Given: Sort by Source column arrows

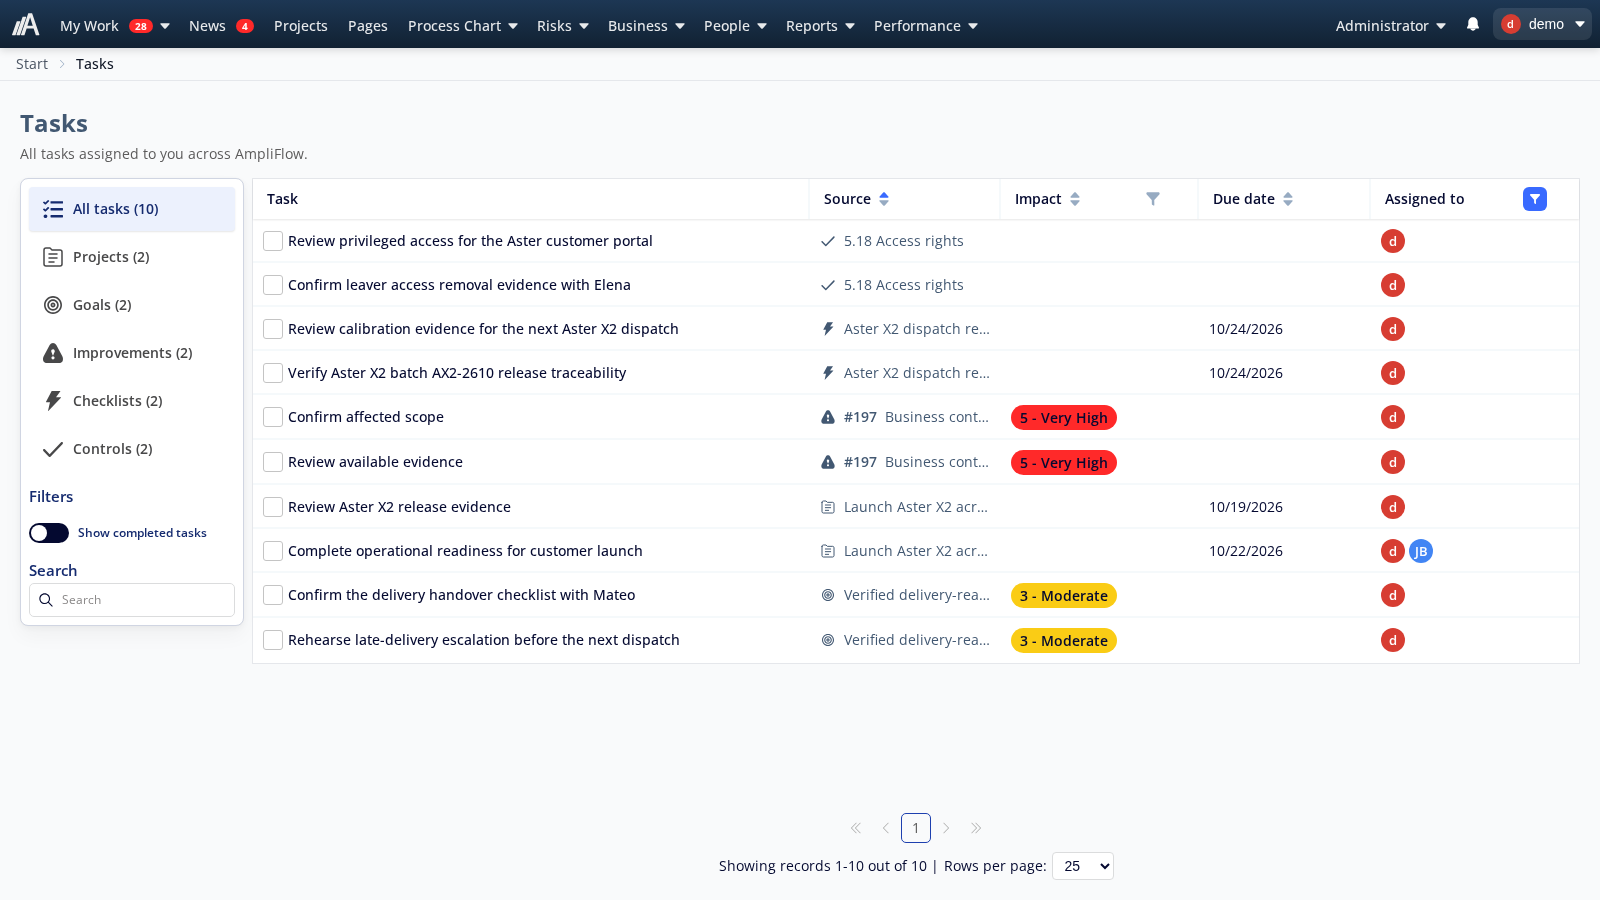Looking at the screenshot, I should [x=884, y=199].
